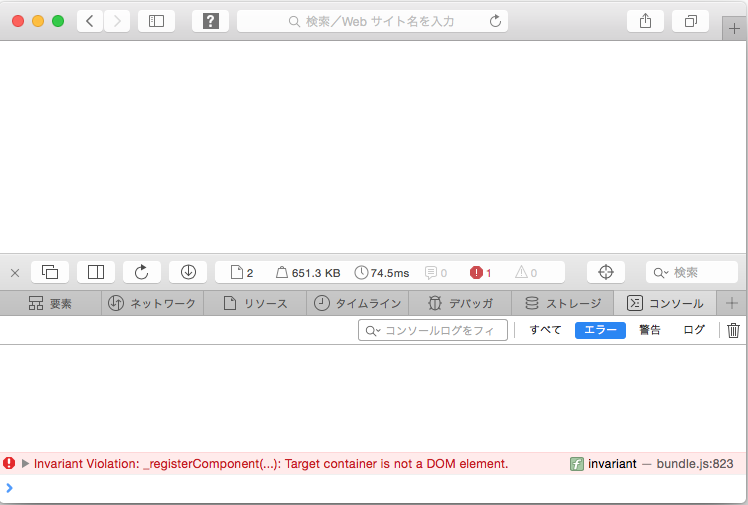Screen dimensions: 748x505
Task: Open the filter search options dropdown
Action: (x=373, y=330)
